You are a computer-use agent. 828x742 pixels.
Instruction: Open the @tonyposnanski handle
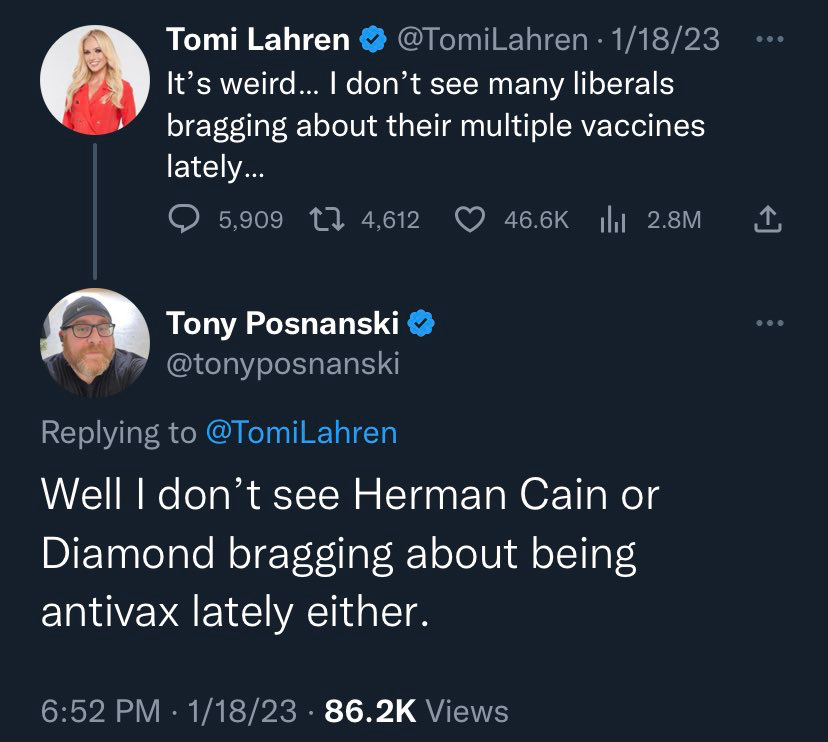282,364
